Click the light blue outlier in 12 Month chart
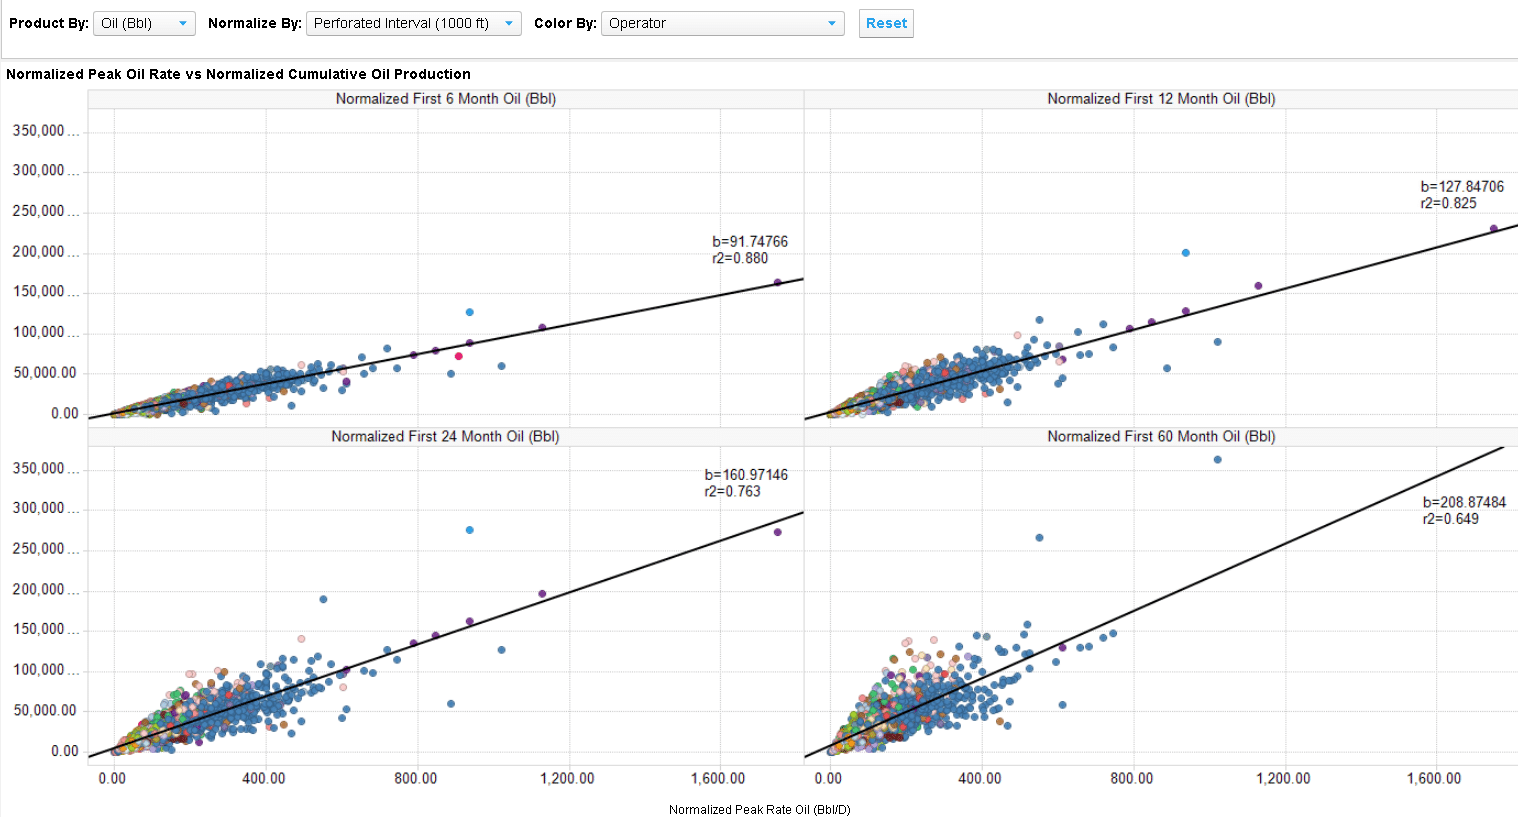Screen dimensions: 1518x817 coord(1186,253)
